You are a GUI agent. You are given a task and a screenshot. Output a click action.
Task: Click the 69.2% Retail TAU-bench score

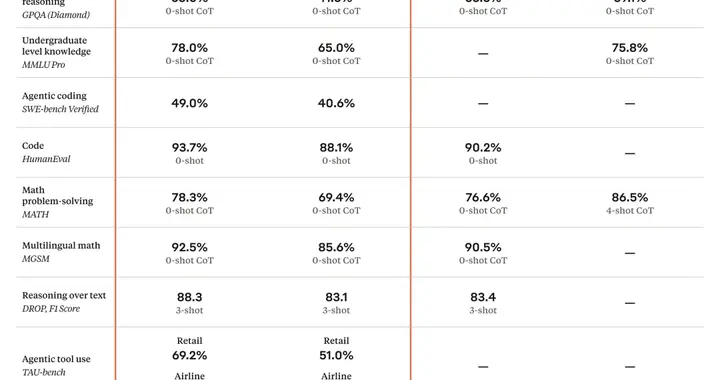tap(189, 355)
